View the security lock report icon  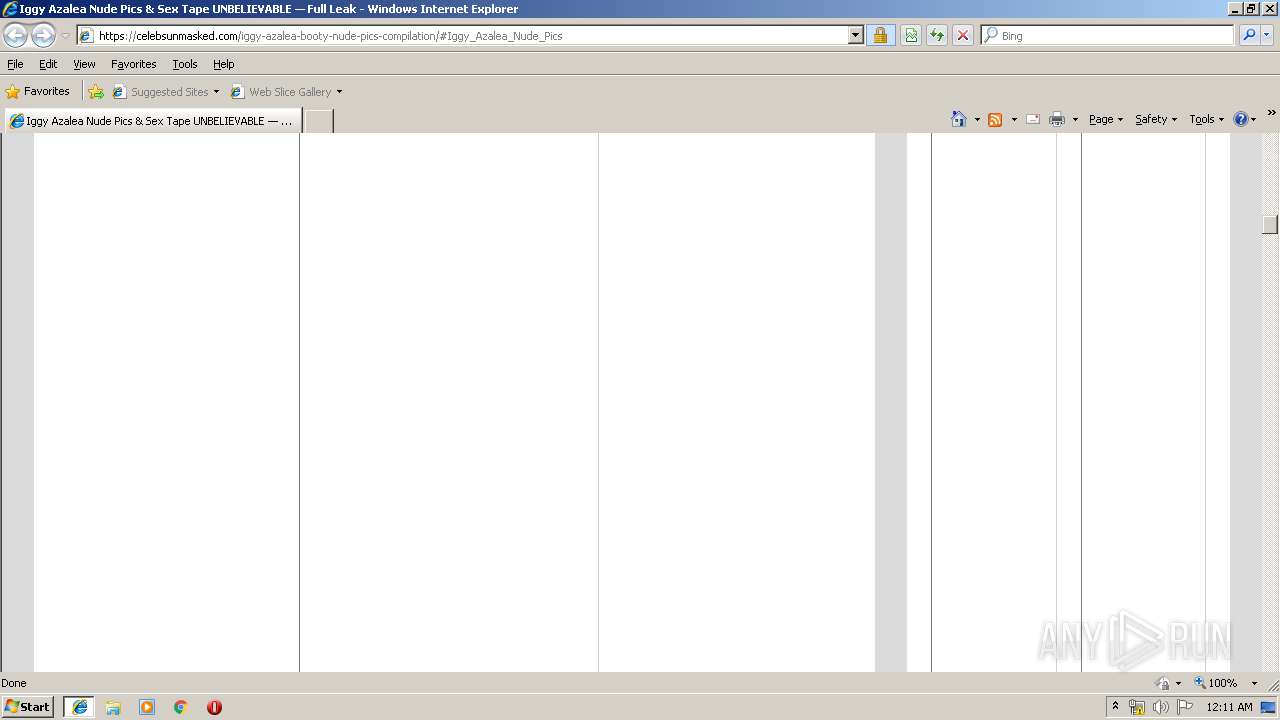pyautogui.click(x=880, y=36)
